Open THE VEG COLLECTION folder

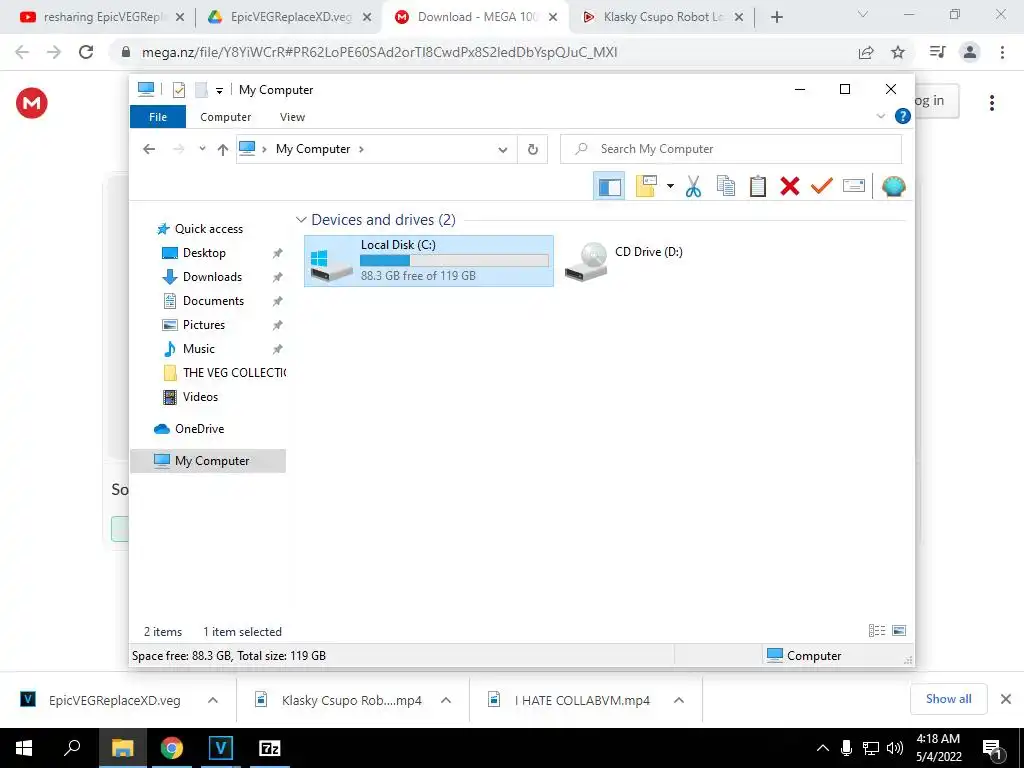click(x=234, y=373)
